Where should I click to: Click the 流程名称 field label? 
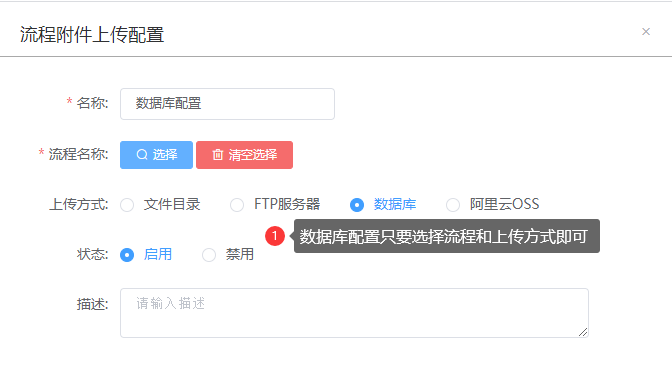78,154
